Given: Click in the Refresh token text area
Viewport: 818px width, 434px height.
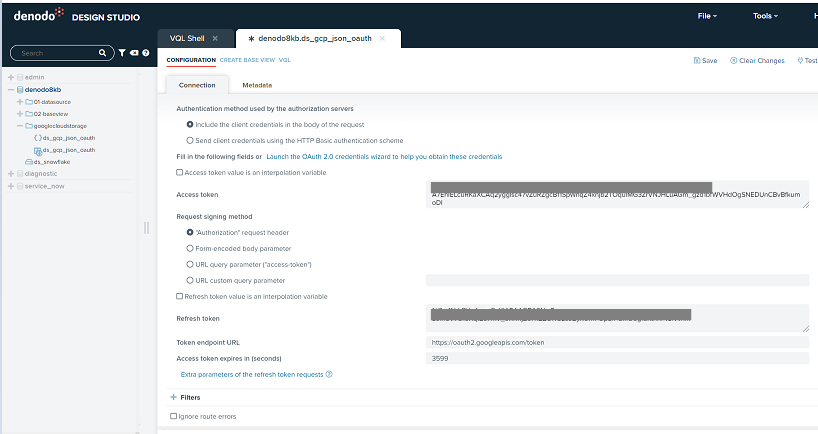Looking at the screenshot, I should click(618, 318).
